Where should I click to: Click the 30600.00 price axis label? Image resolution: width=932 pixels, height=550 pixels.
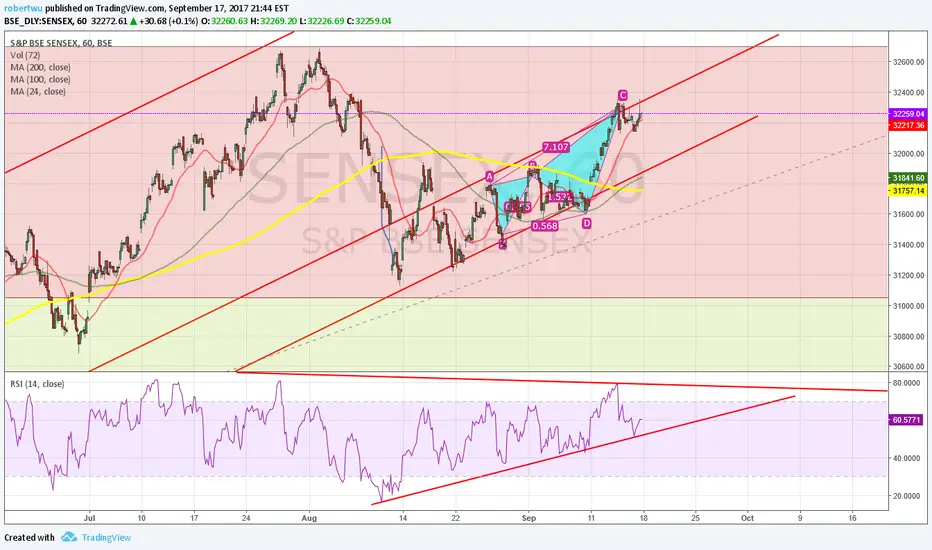(908, 366)
